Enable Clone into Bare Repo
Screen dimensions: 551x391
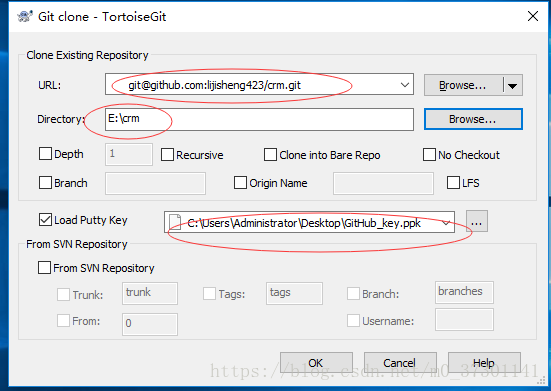click(270, 155)
